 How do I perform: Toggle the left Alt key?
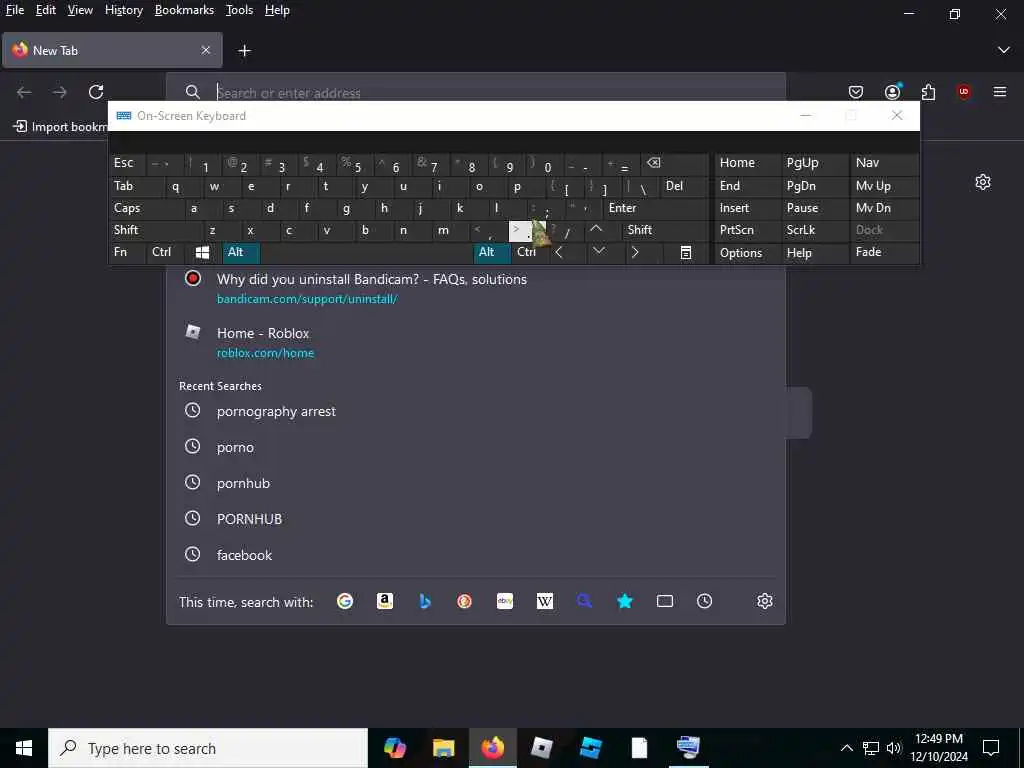tap(242, 252)
